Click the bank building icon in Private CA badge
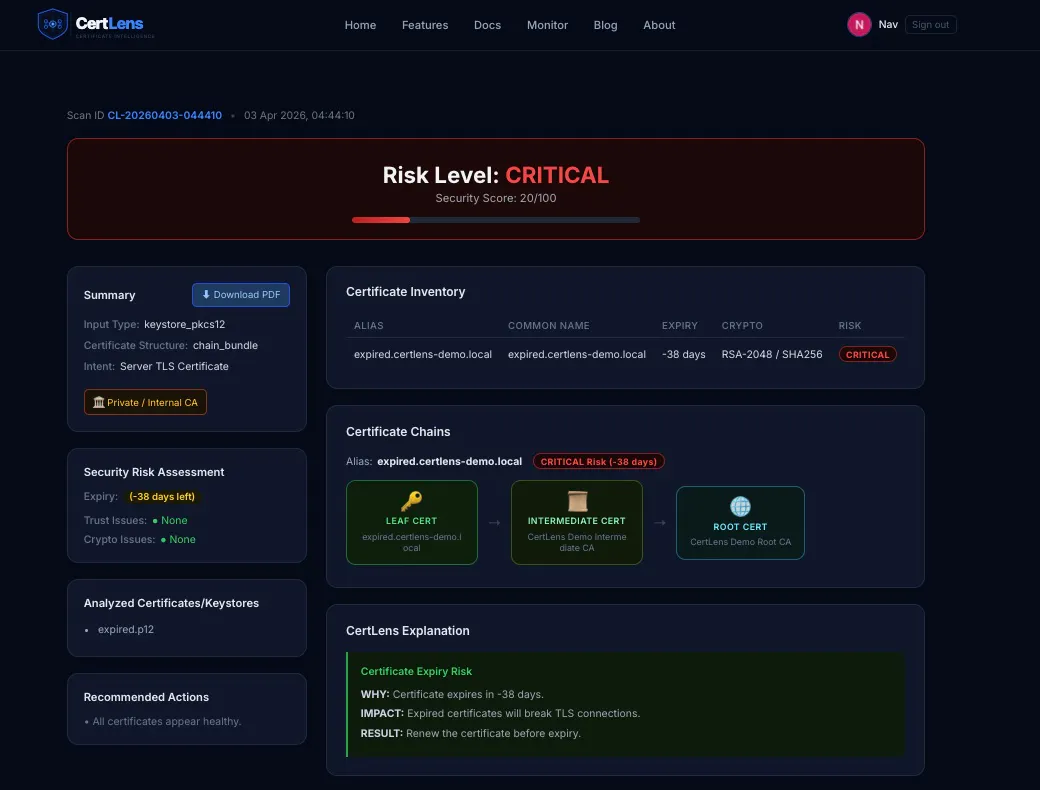The image size is (1040, 790). (x=99, y=402)
